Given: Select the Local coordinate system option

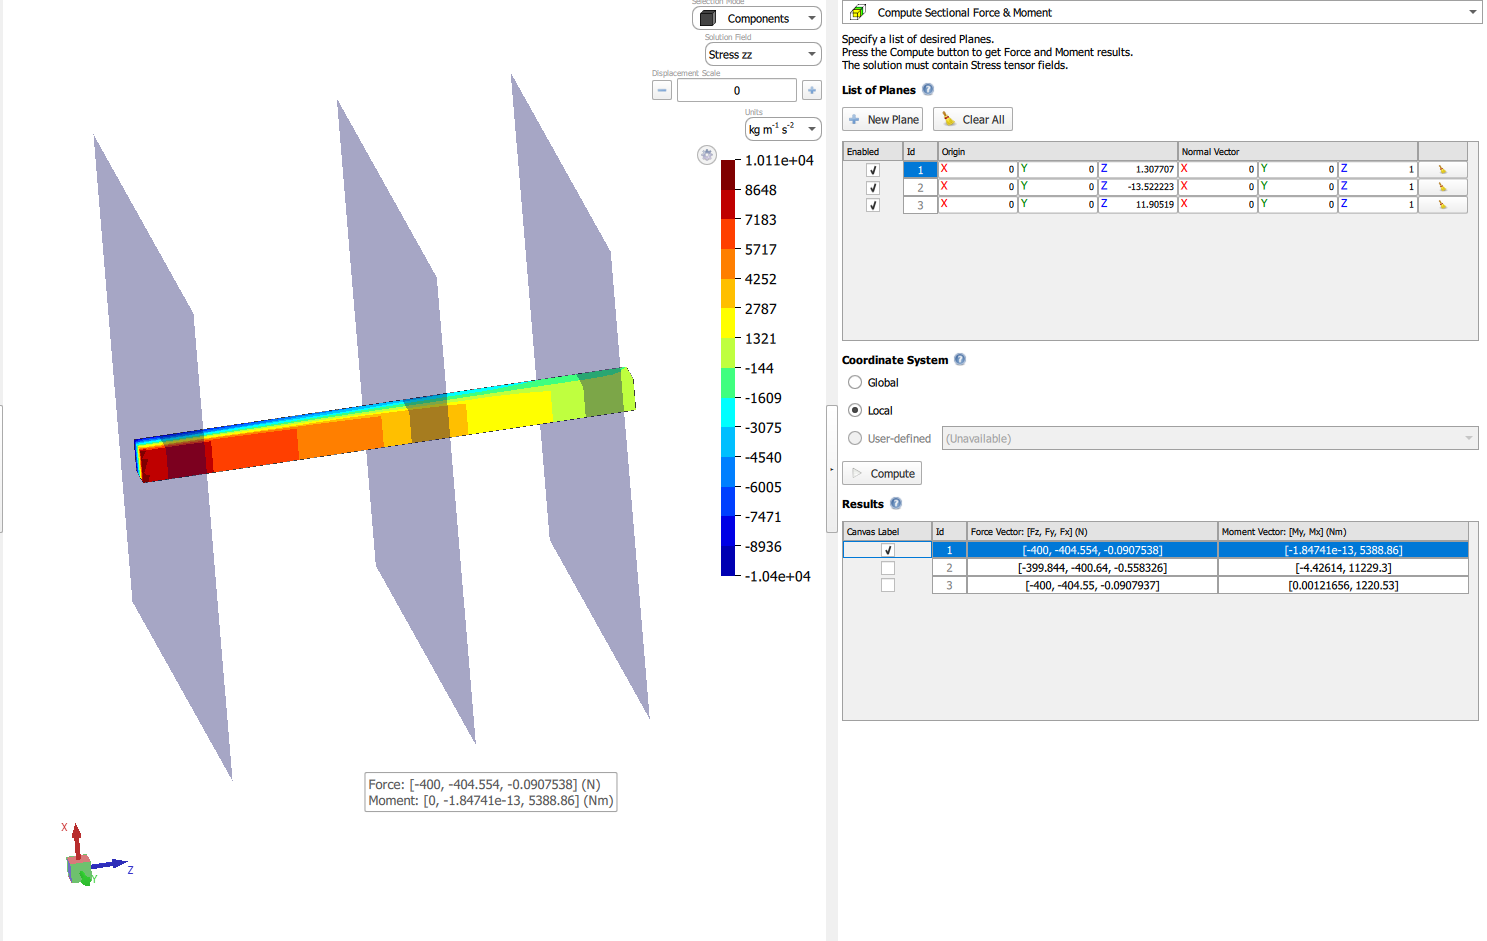Looking at the screenshot, I should 855,410.
